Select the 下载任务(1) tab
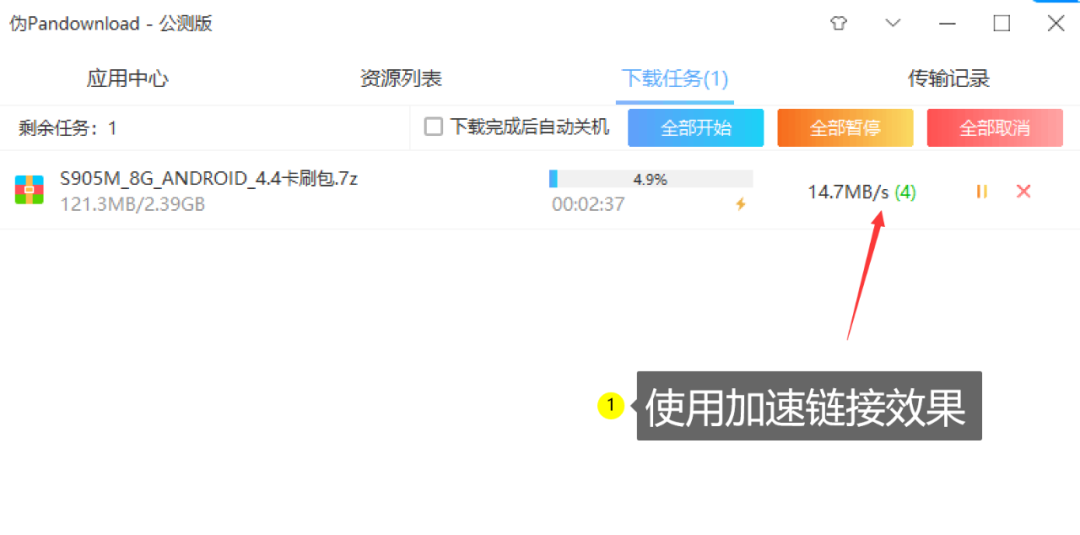The width and height of the screenshot is (1080, 535). coord(675,78)
